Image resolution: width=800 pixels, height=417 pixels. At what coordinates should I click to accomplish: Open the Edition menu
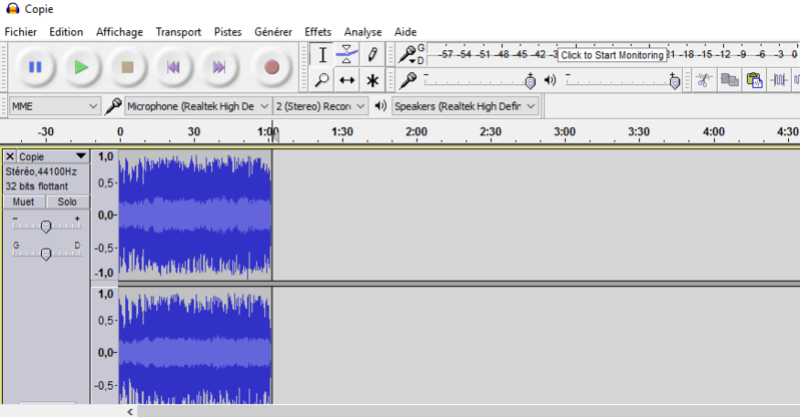tap(66, 32)
